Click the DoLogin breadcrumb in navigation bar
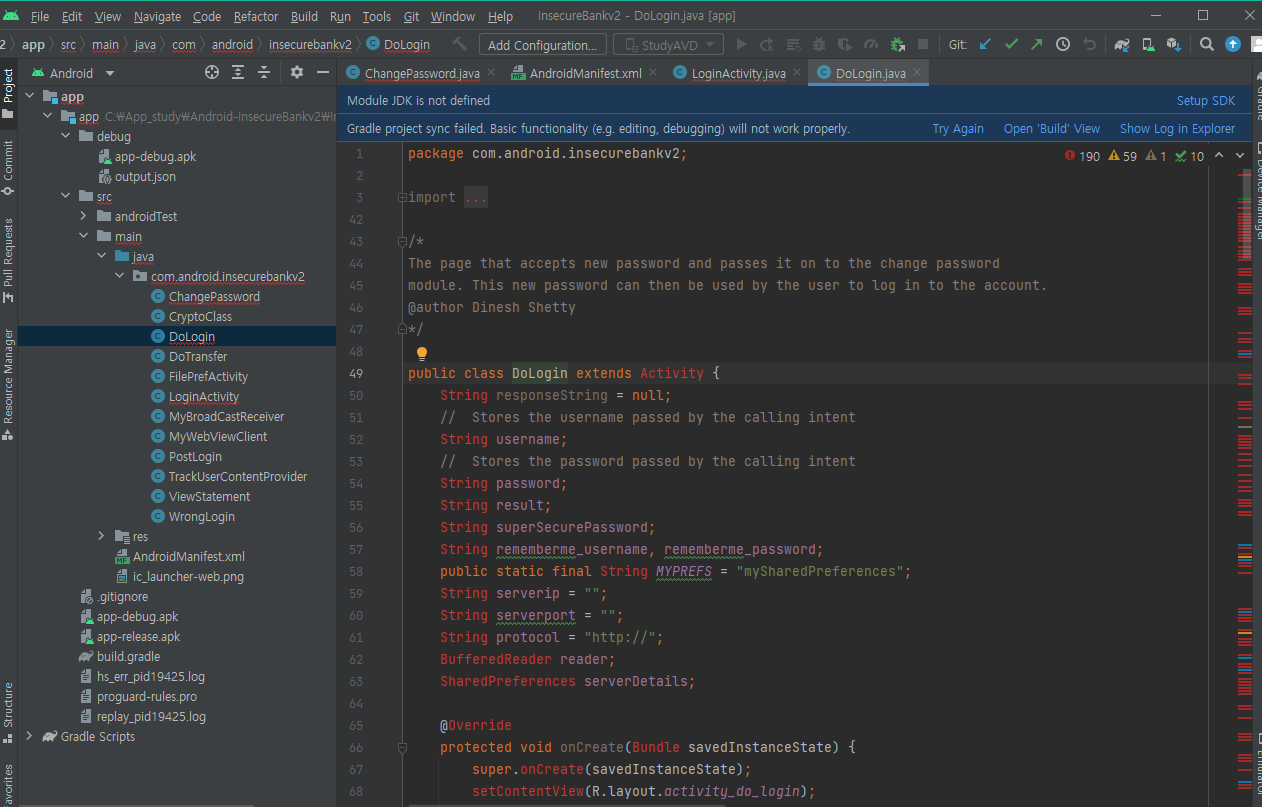 [x=398, y=44]
